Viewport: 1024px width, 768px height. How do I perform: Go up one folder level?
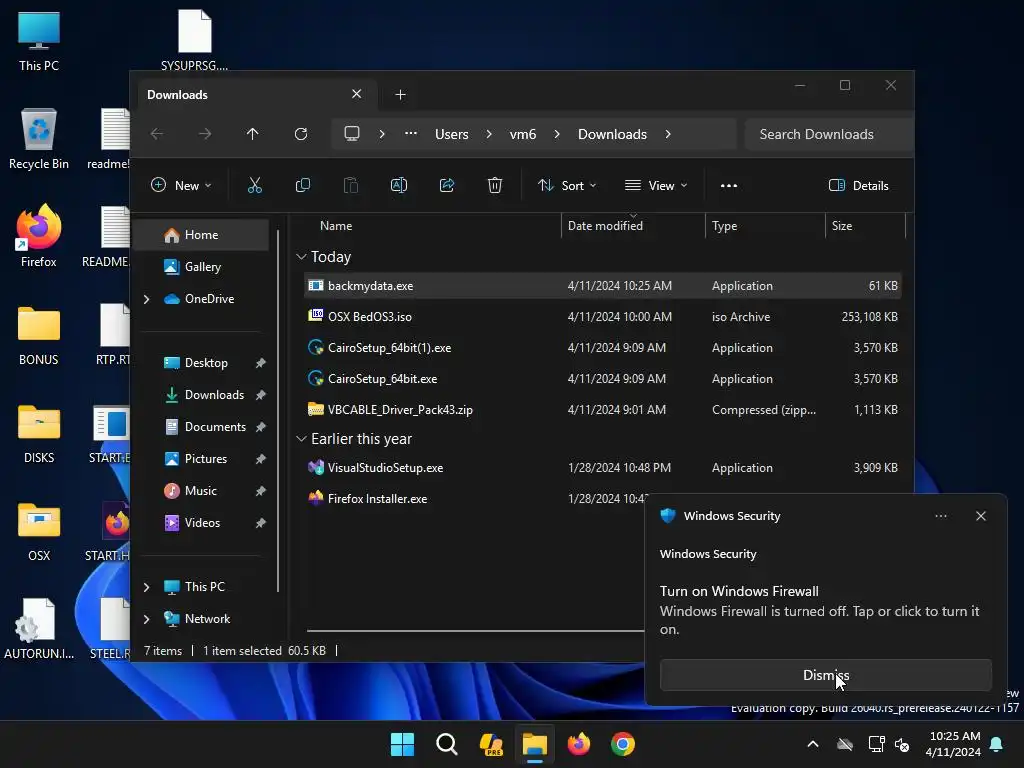point(253,134)
